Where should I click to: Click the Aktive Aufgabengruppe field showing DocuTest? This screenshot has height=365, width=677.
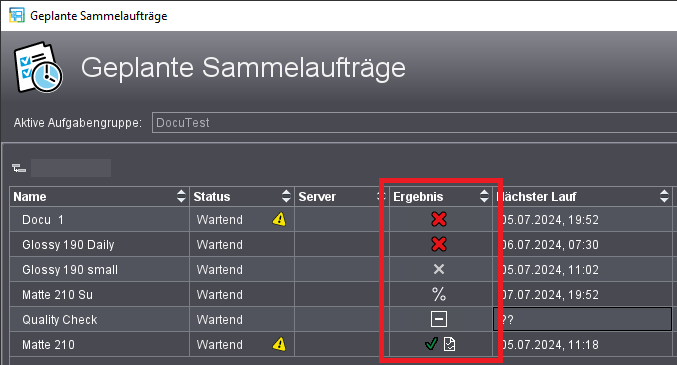414,123
